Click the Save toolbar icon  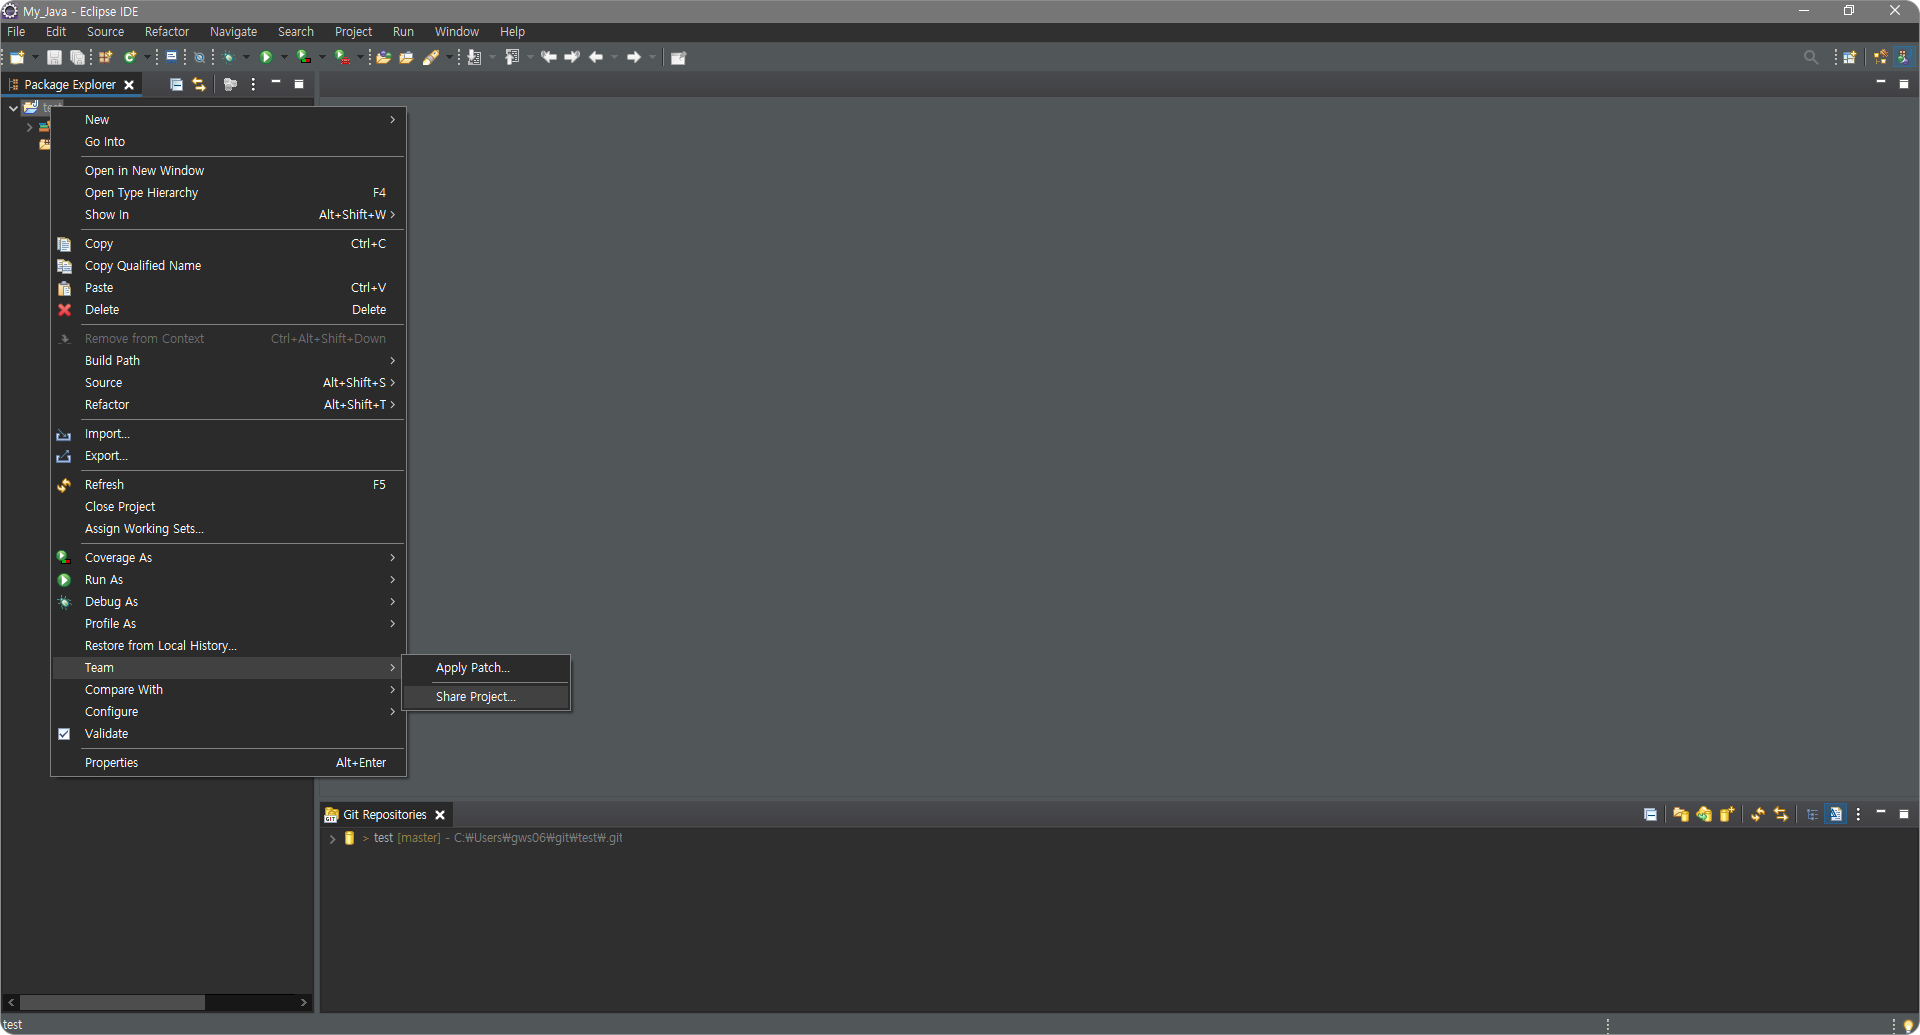click(54, 58)
